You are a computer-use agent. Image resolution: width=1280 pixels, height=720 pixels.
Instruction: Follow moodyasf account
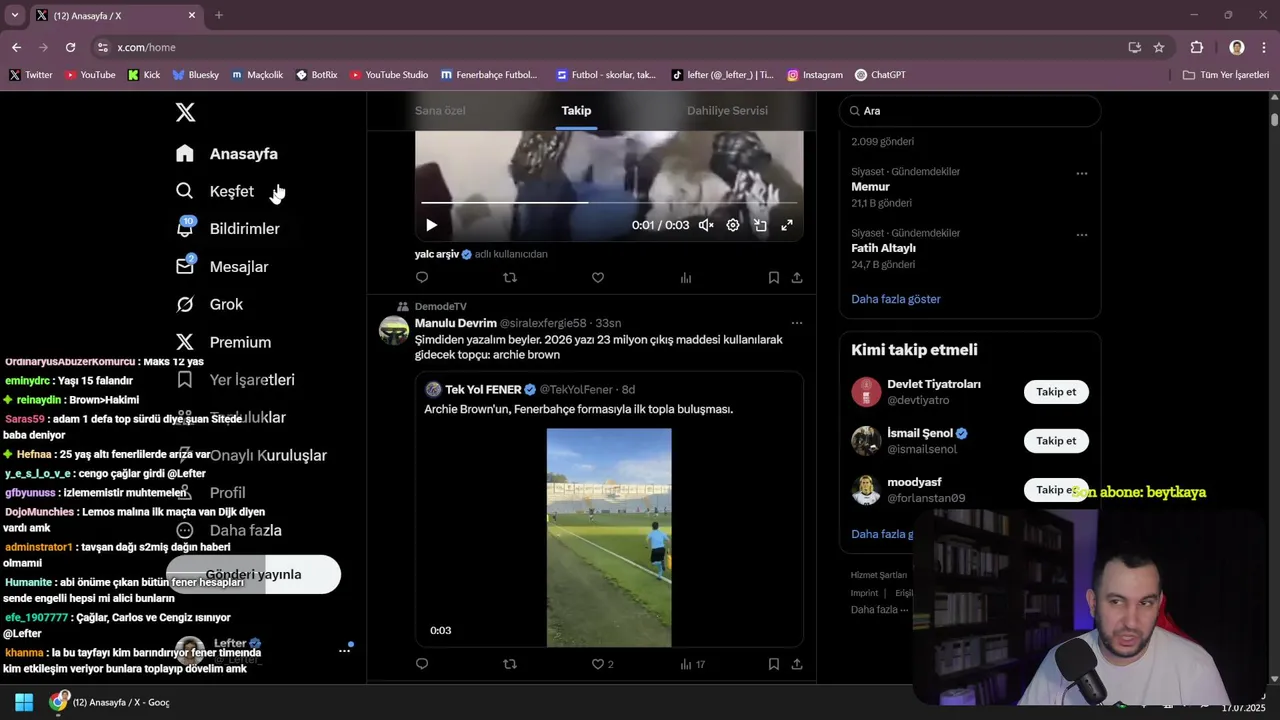click(x=1056, y=490)
